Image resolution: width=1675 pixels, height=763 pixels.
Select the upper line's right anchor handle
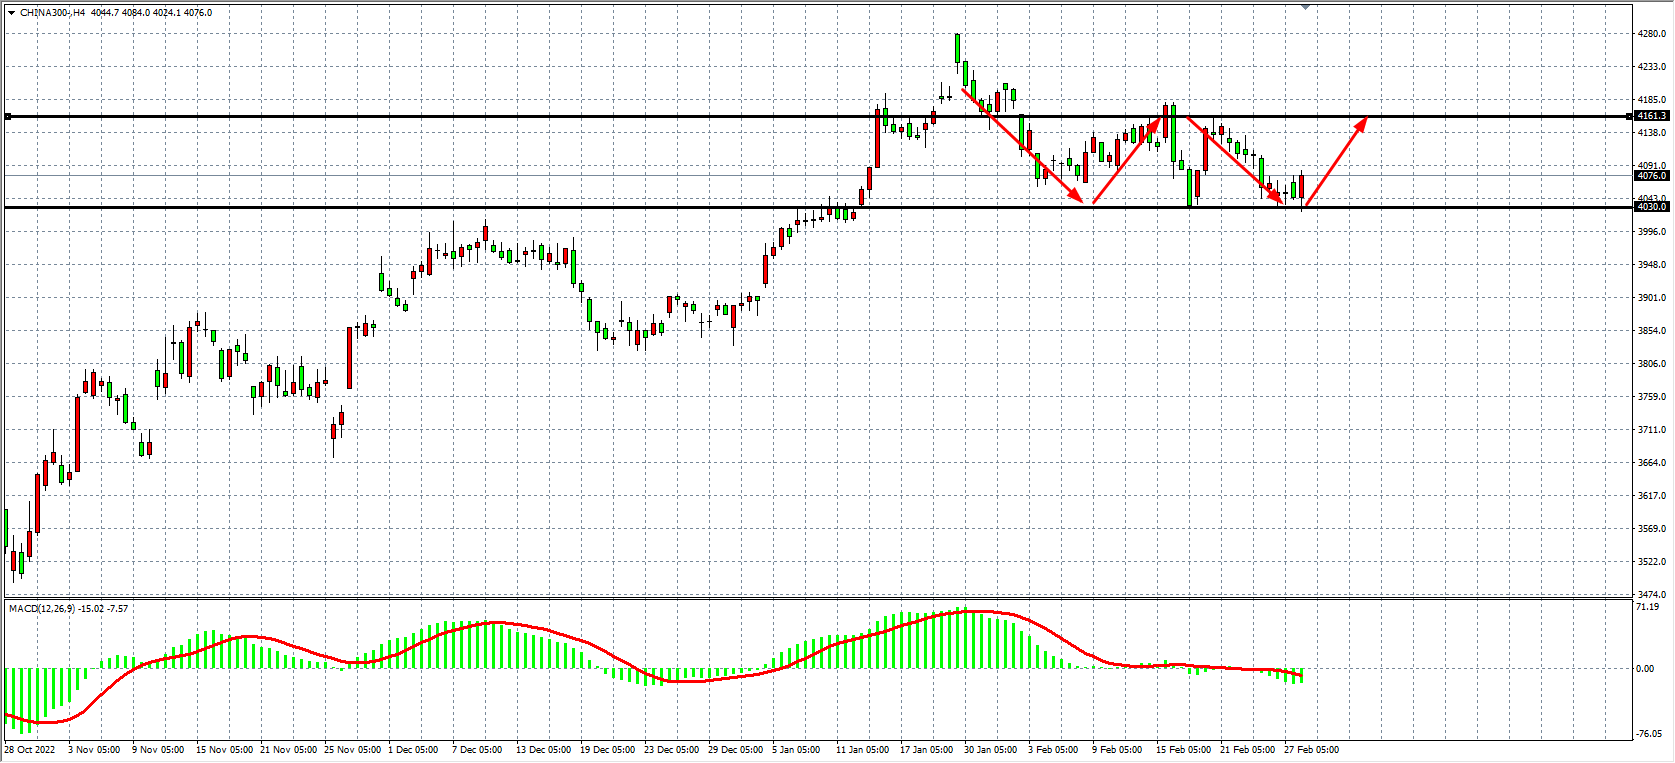pos(1630,117)
